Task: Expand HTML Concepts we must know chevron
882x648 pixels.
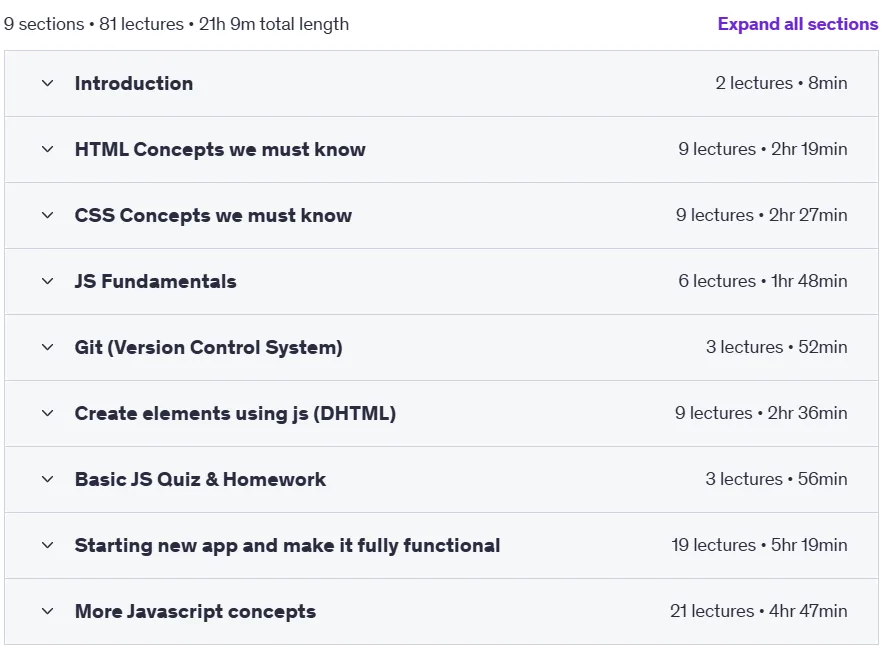Action: [48, 149]
